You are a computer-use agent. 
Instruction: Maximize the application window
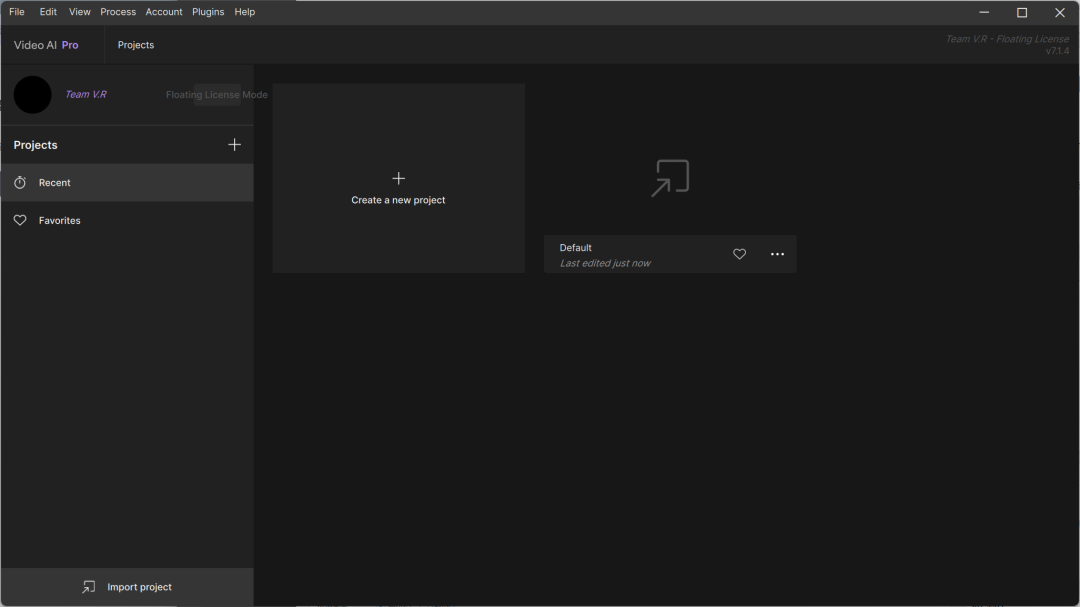click(x=1022, y=13)
